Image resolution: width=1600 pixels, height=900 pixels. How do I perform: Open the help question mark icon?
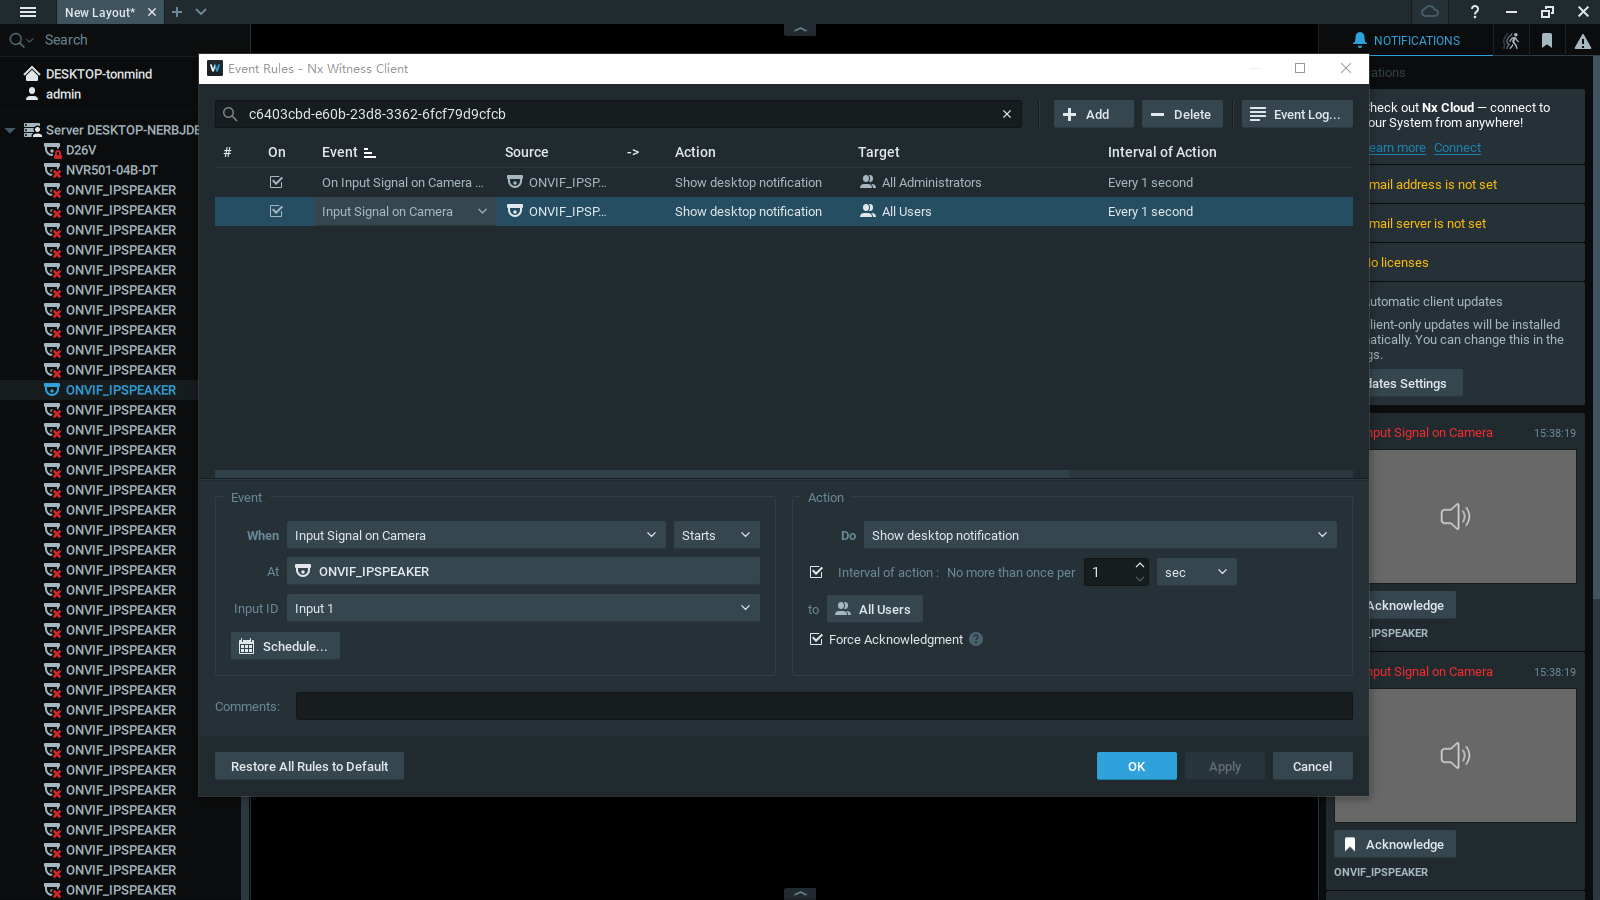click(x=1474, y=12)
